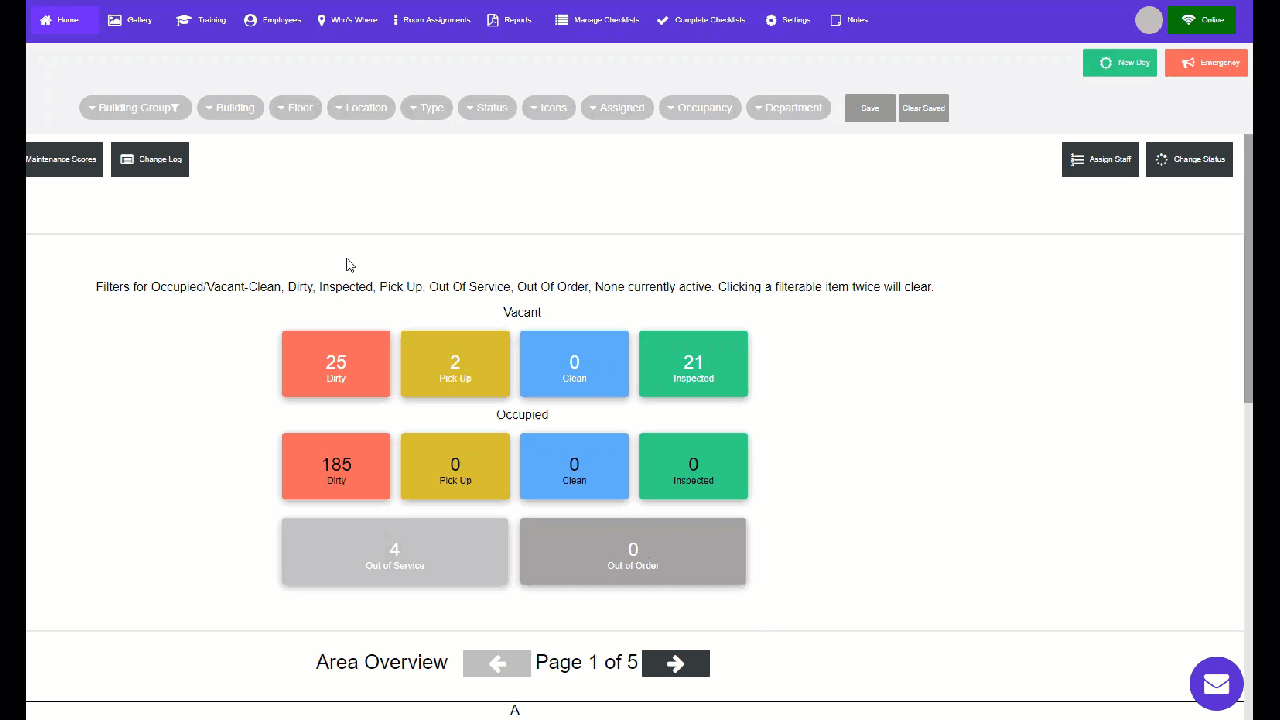
Task: Open the Who's Where location pin
Action: click(x=322, y=20)
